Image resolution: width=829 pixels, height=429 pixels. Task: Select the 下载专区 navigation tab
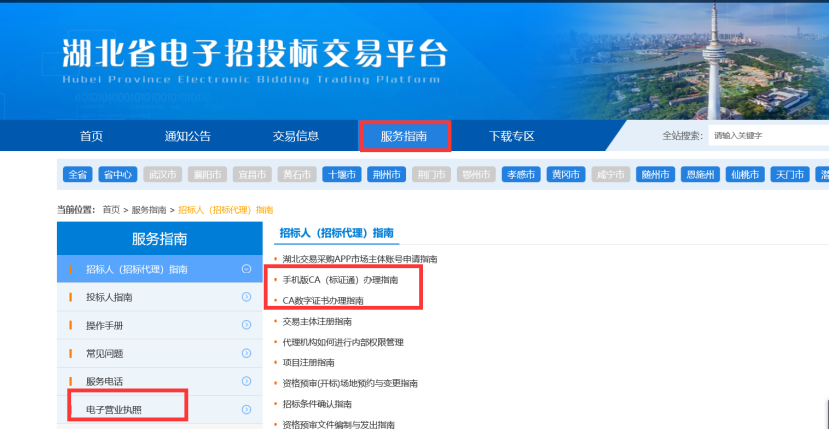511,136
